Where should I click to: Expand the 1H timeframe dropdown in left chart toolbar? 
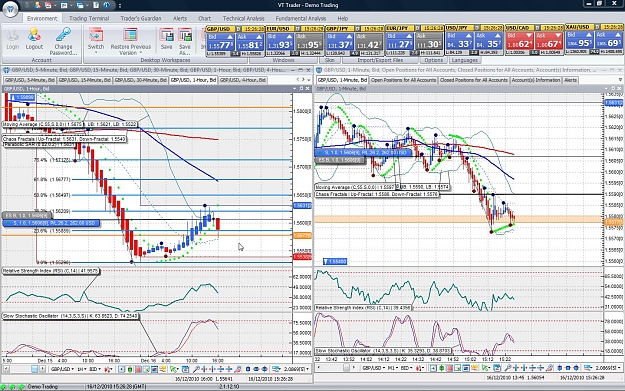point(81,369)
